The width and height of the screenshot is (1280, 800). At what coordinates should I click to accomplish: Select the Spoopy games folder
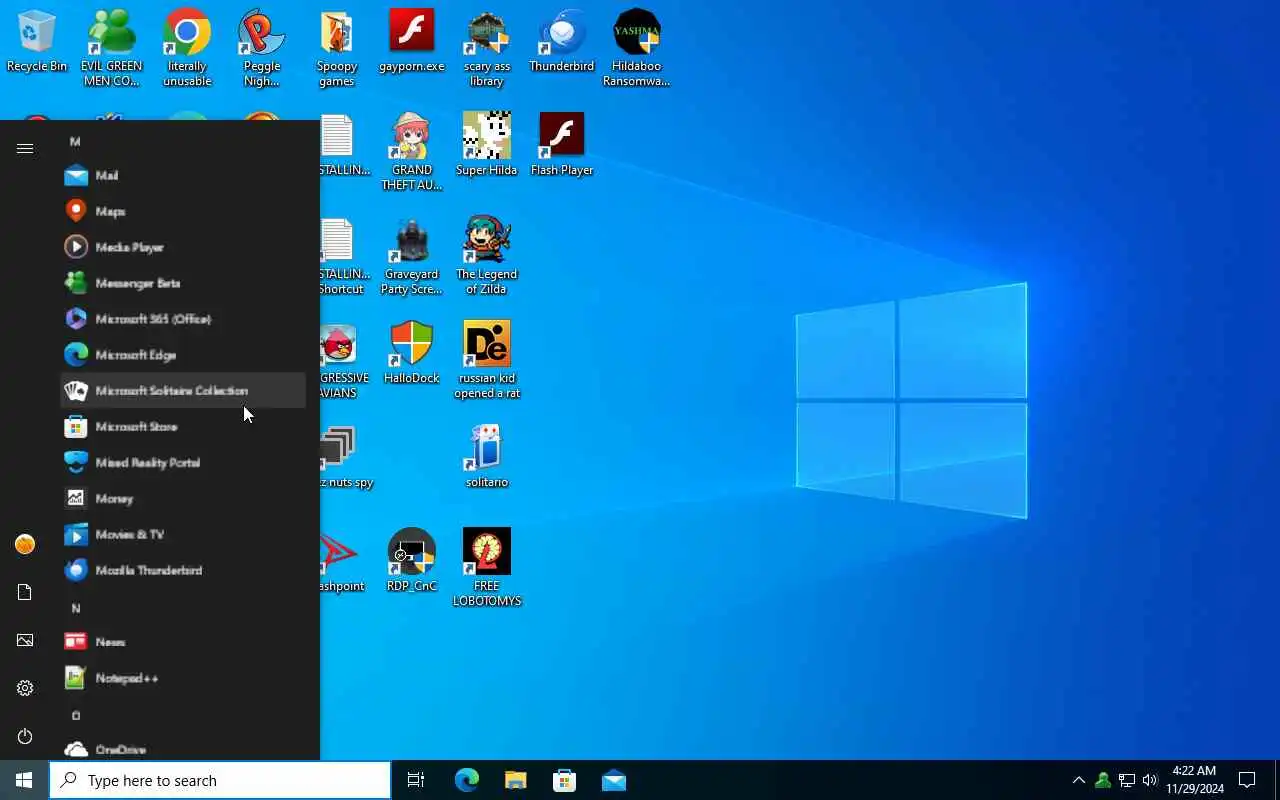(337, 48)
